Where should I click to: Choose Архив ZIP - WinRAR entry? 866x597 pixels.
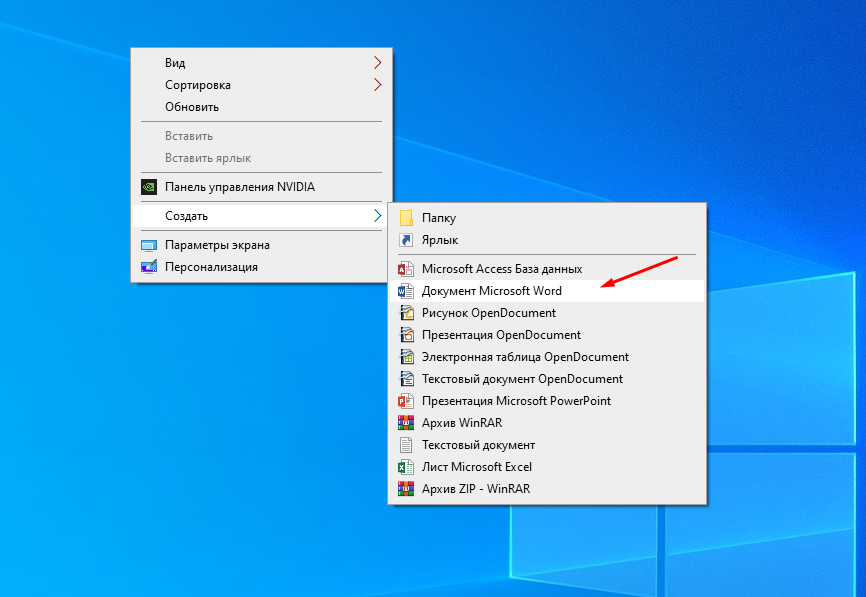[x=476, y=489]
